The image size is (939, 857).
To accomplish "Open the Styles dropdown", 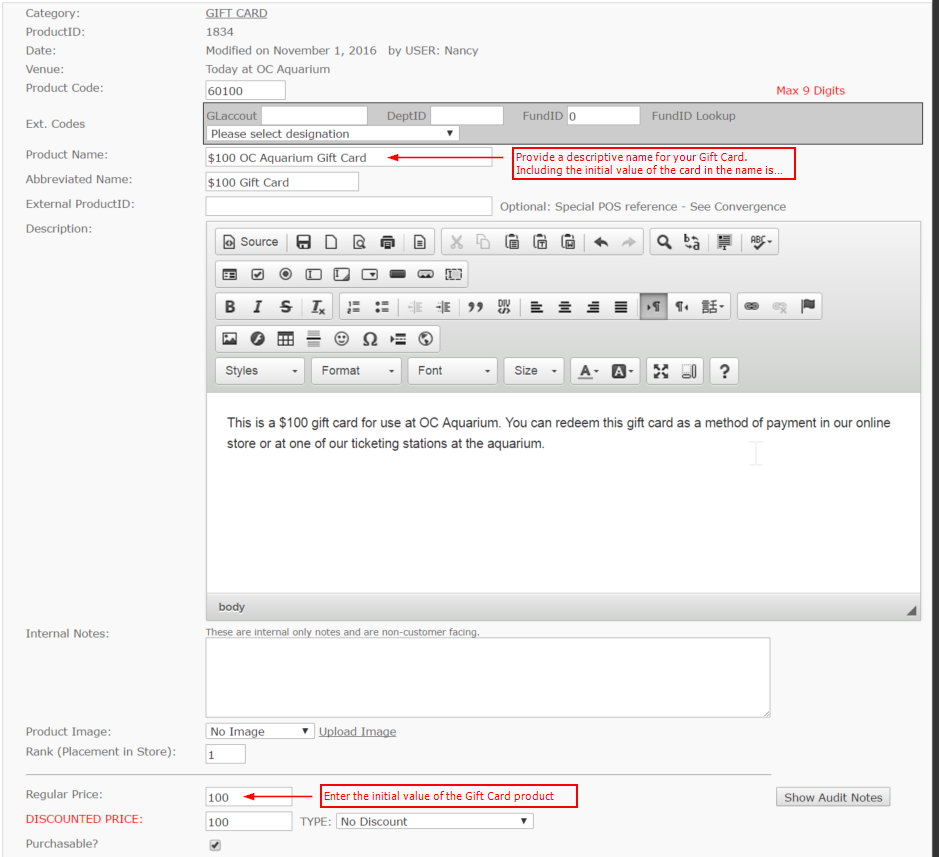I will 260,371.
